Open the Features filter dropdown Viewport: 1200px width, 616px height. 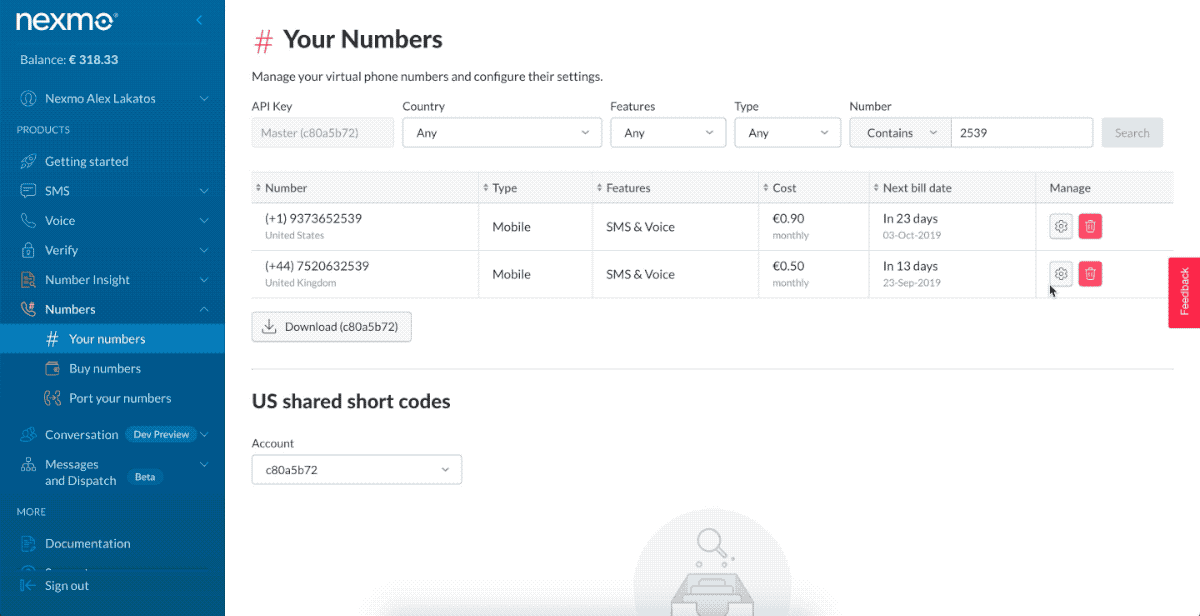[x=667, y=131]
